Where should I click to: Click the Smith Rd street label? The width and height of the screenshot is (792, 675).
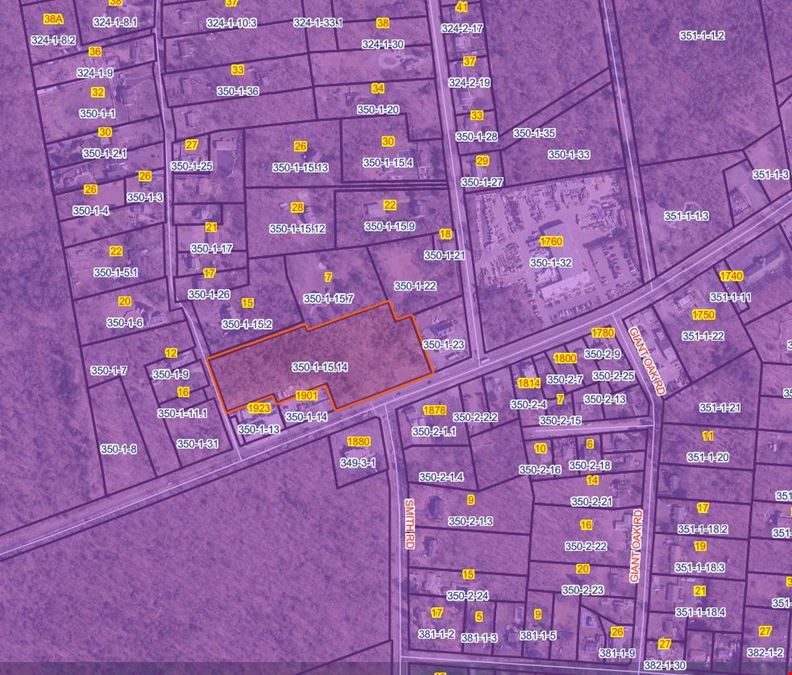408,523
